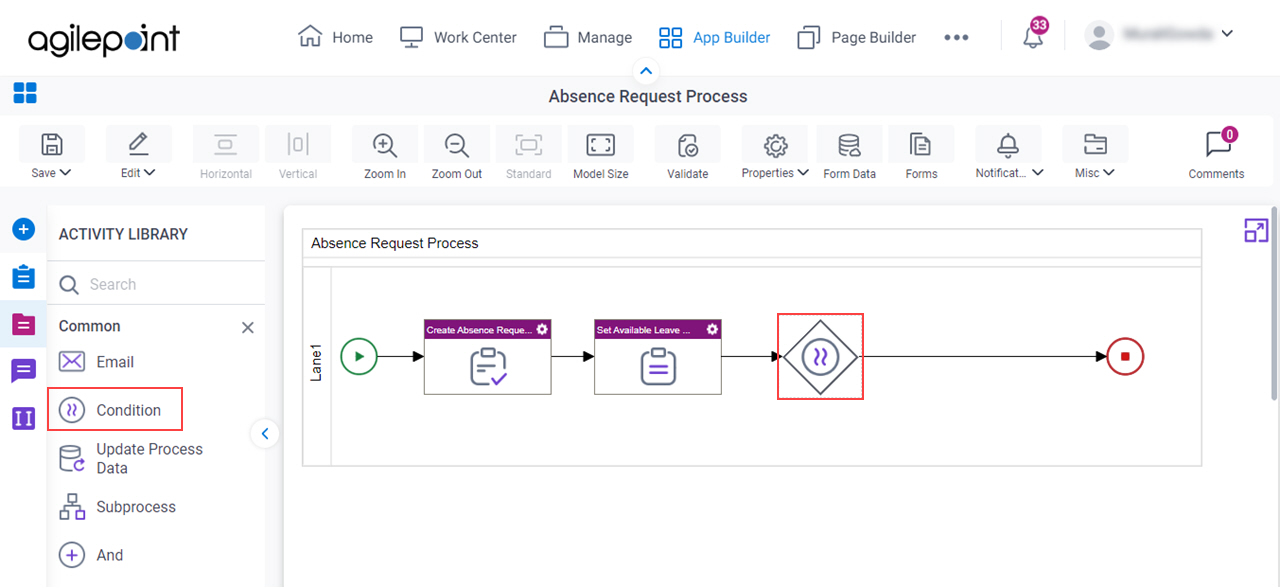Image resolution: width=1280 pixels, height=588 pixels.
Task: Open Model Size settings
Action: 601,154
